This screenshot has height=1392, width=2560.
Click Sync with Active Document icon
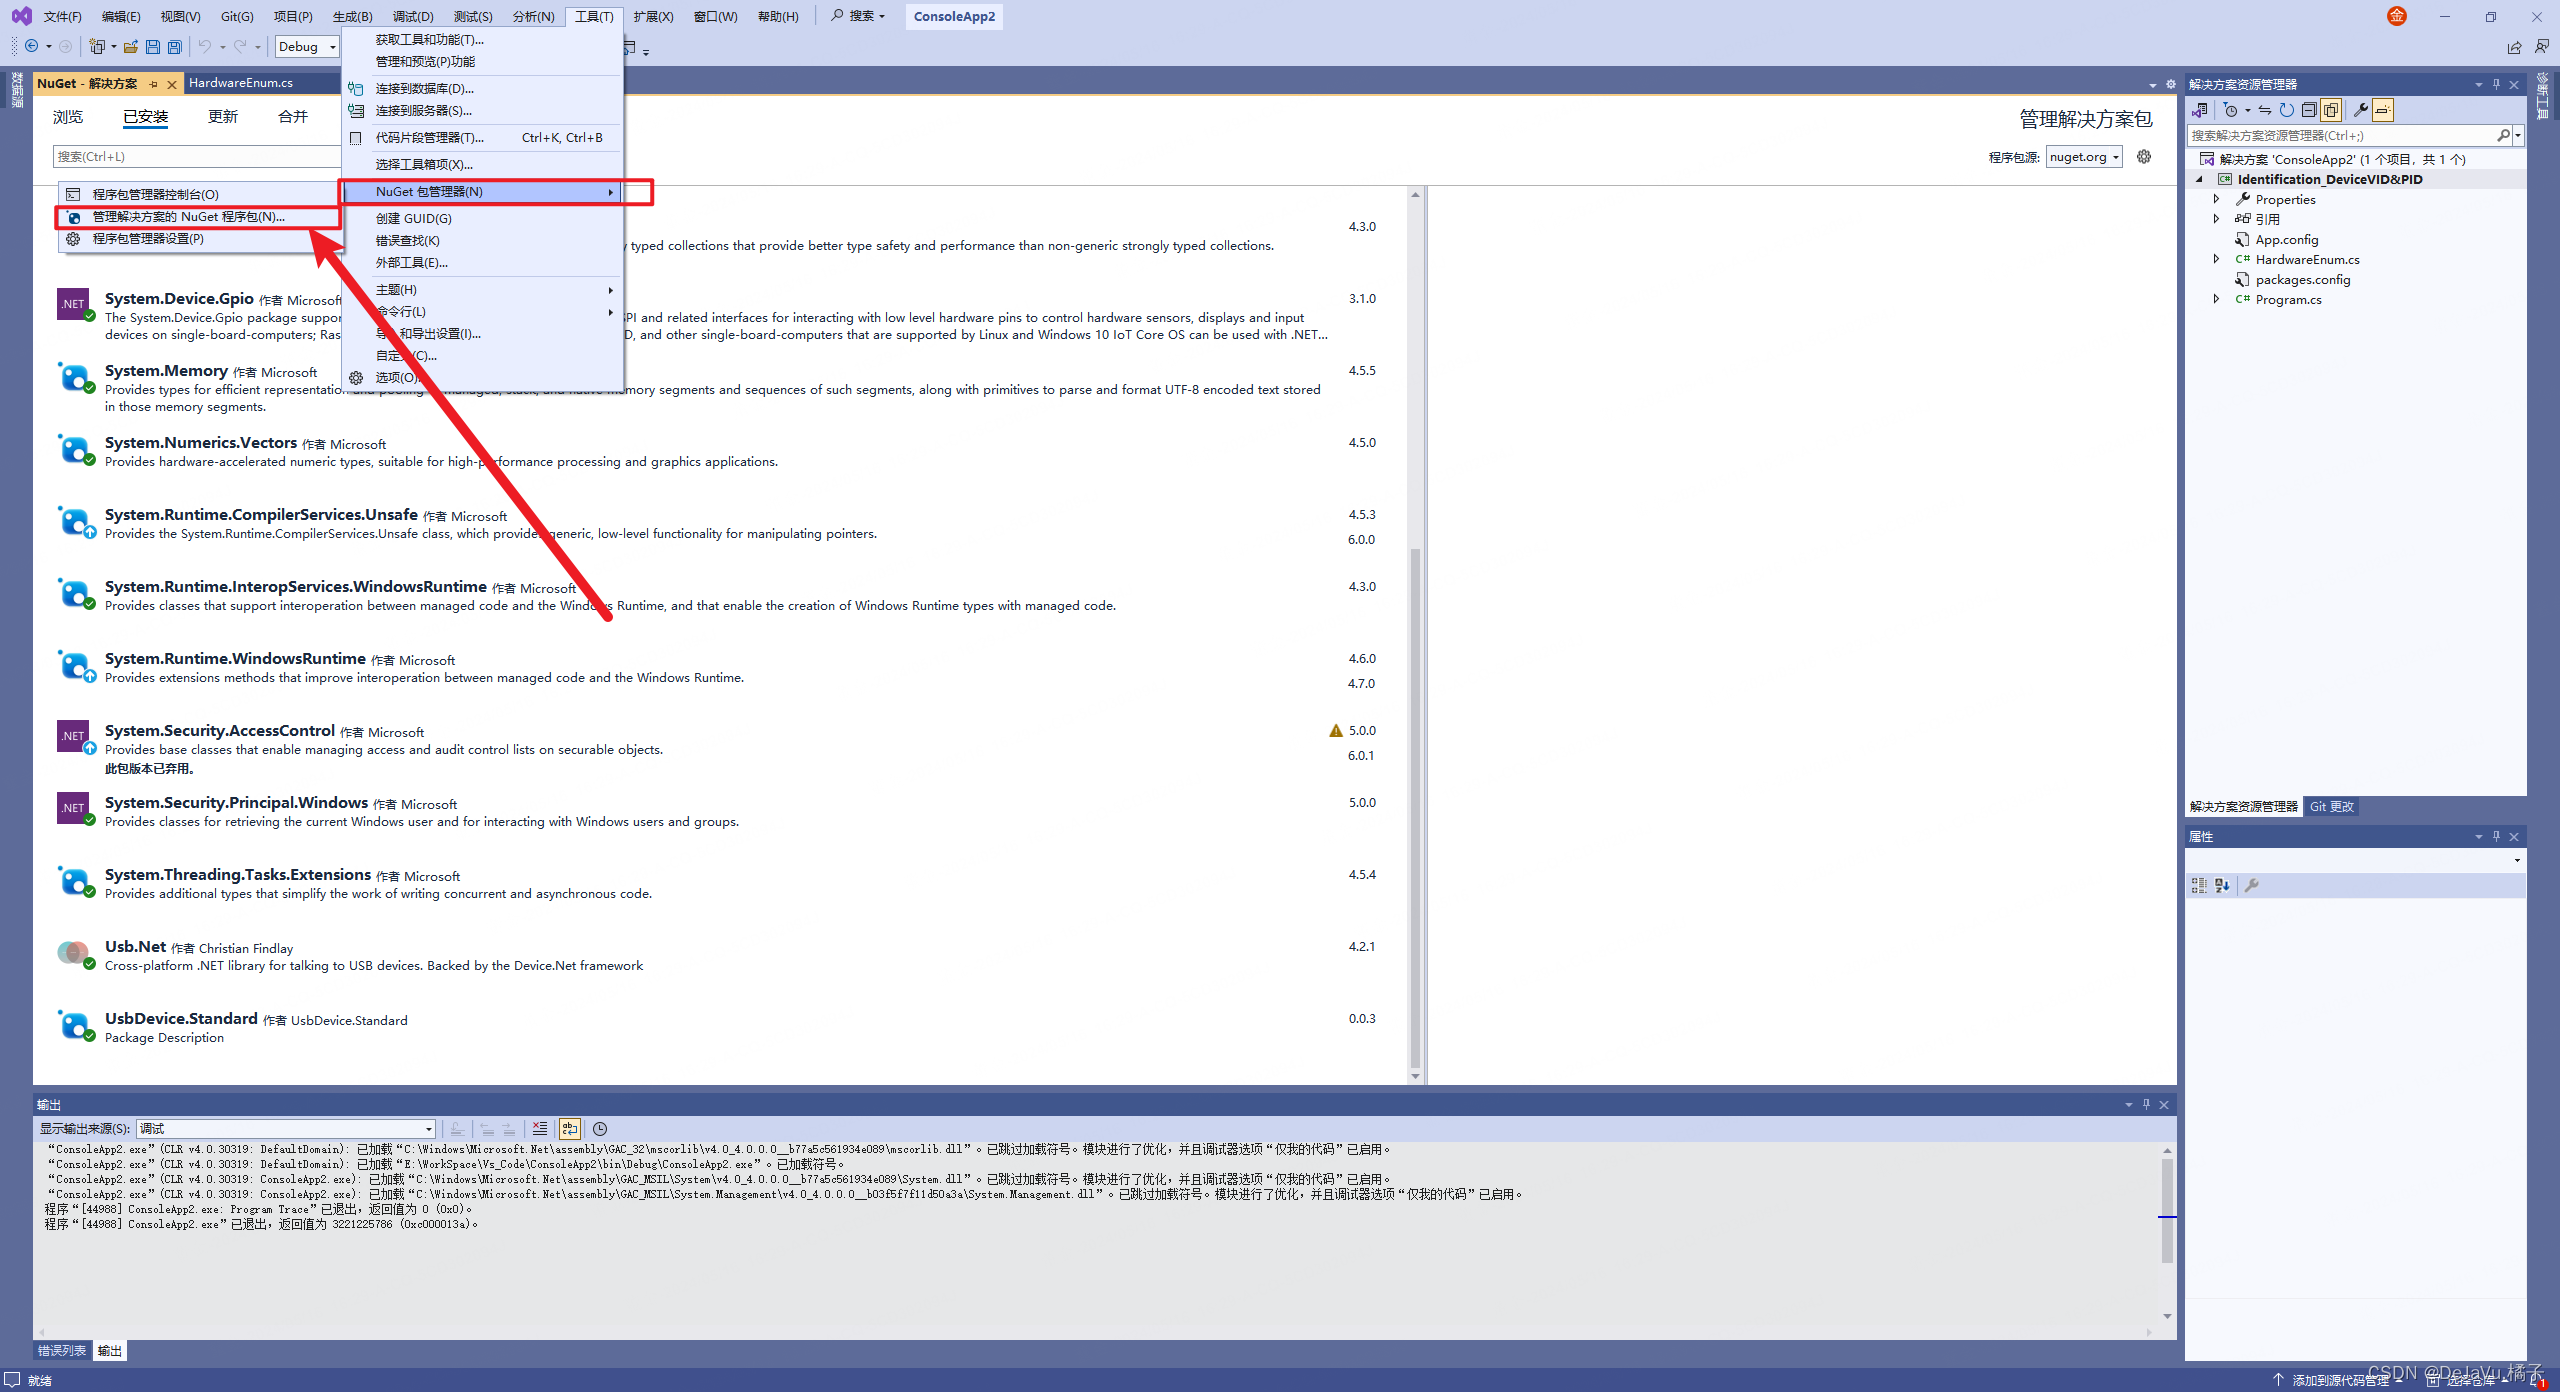(x=2265, y=110)
